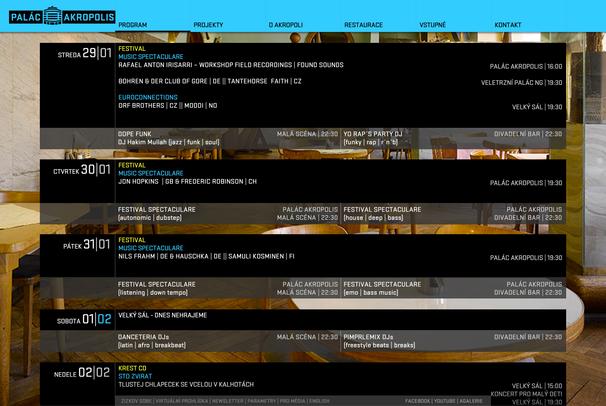Click the Facebook link in the footer
The width and height of the screenshot is (606, 406).
(x=417, y=400)
